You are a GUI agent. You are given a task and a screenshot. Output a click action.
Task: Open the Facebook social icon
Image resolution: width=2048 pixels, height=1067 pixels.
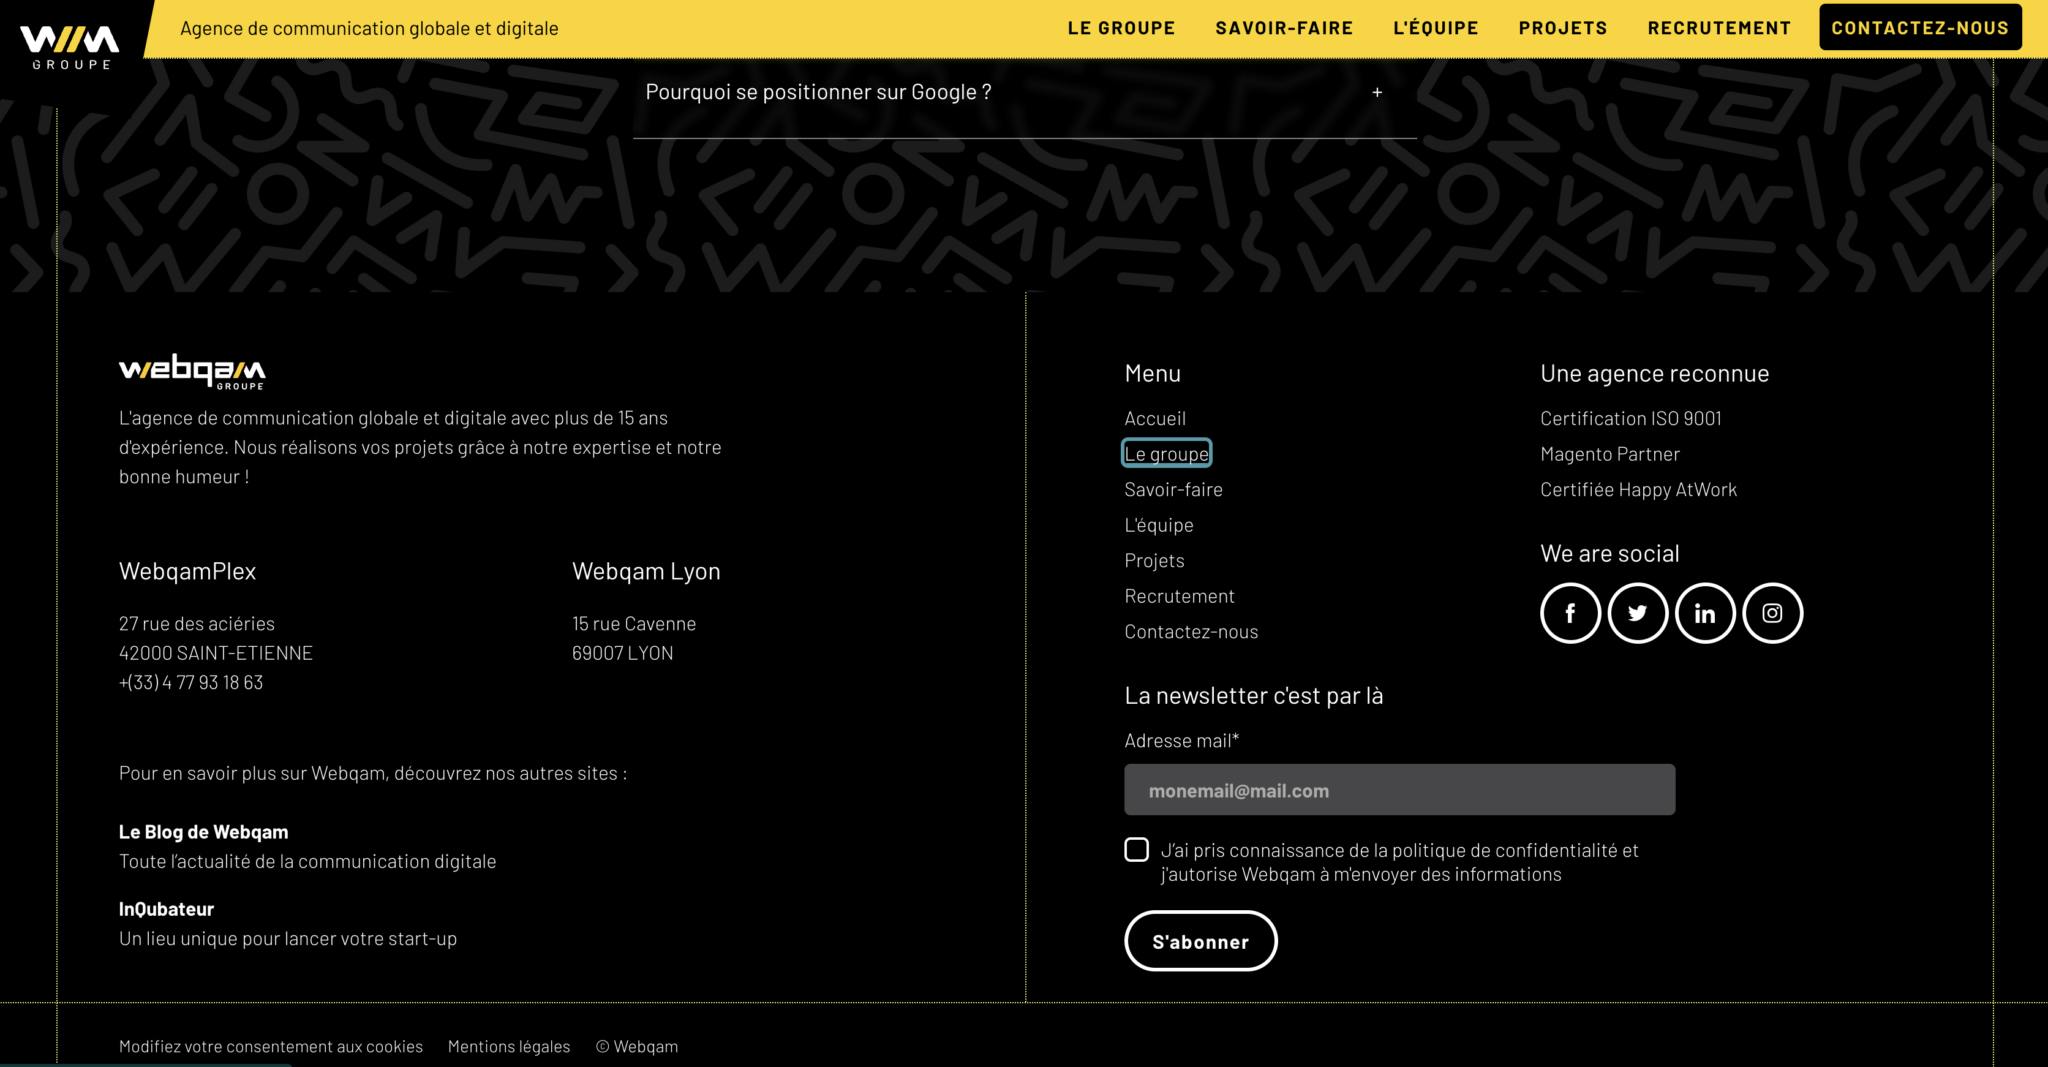coord(1570,613)
